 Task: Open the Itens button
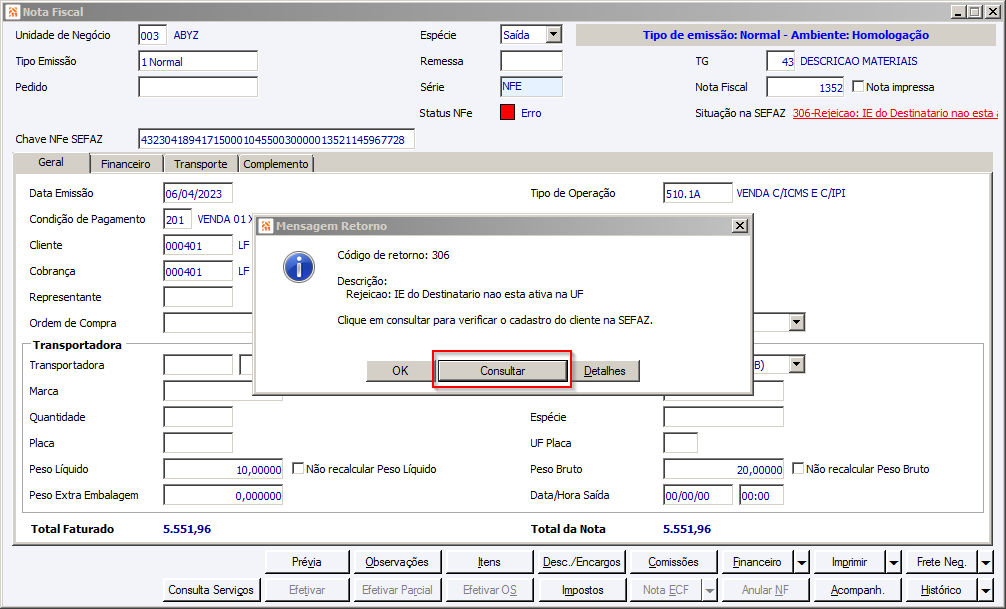pos(489,562)
